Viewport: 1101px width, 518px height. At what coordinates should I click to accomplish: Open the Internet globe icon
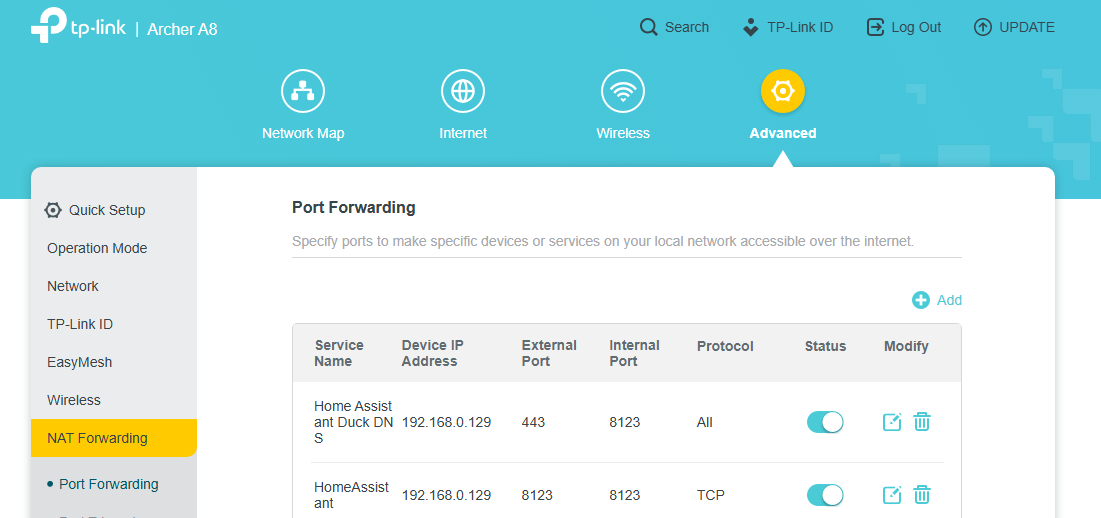[463, 91]
